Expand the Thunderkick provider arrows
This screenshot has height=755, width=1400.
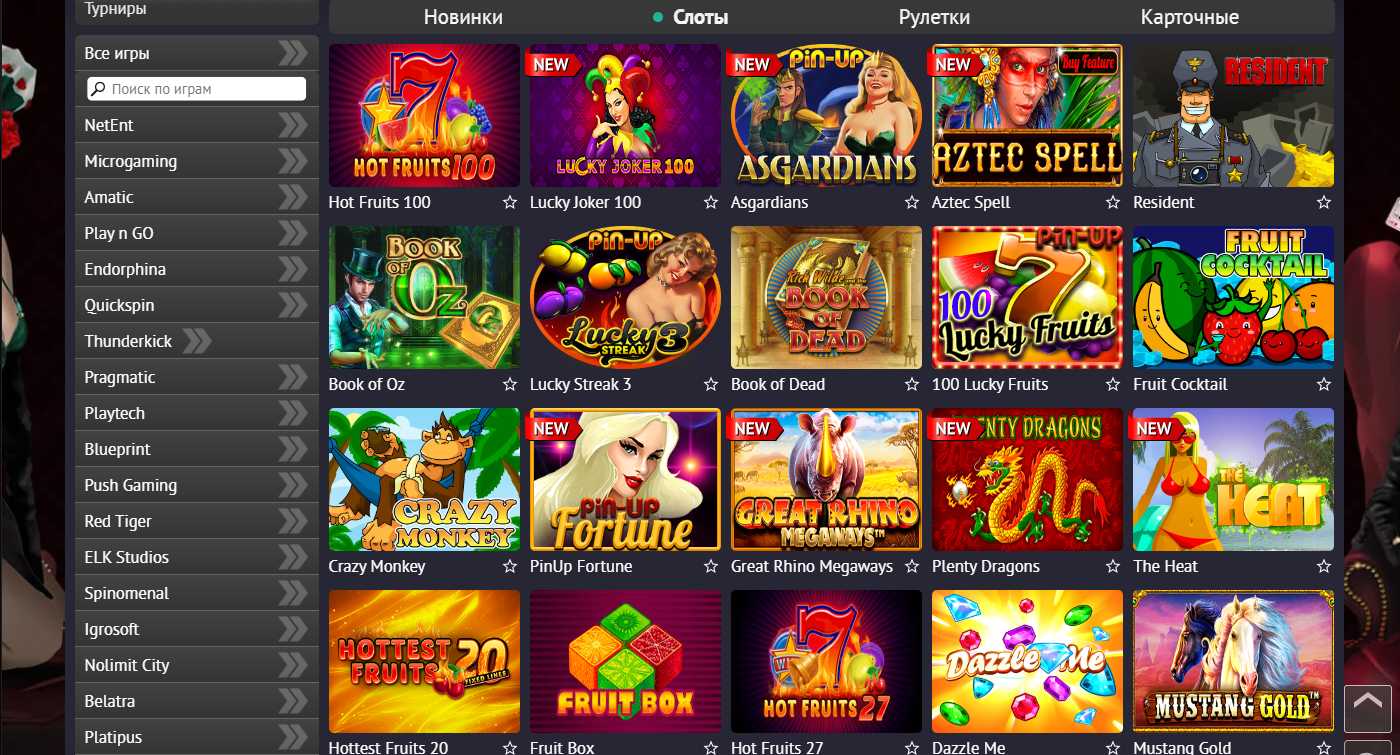(197, 341)
